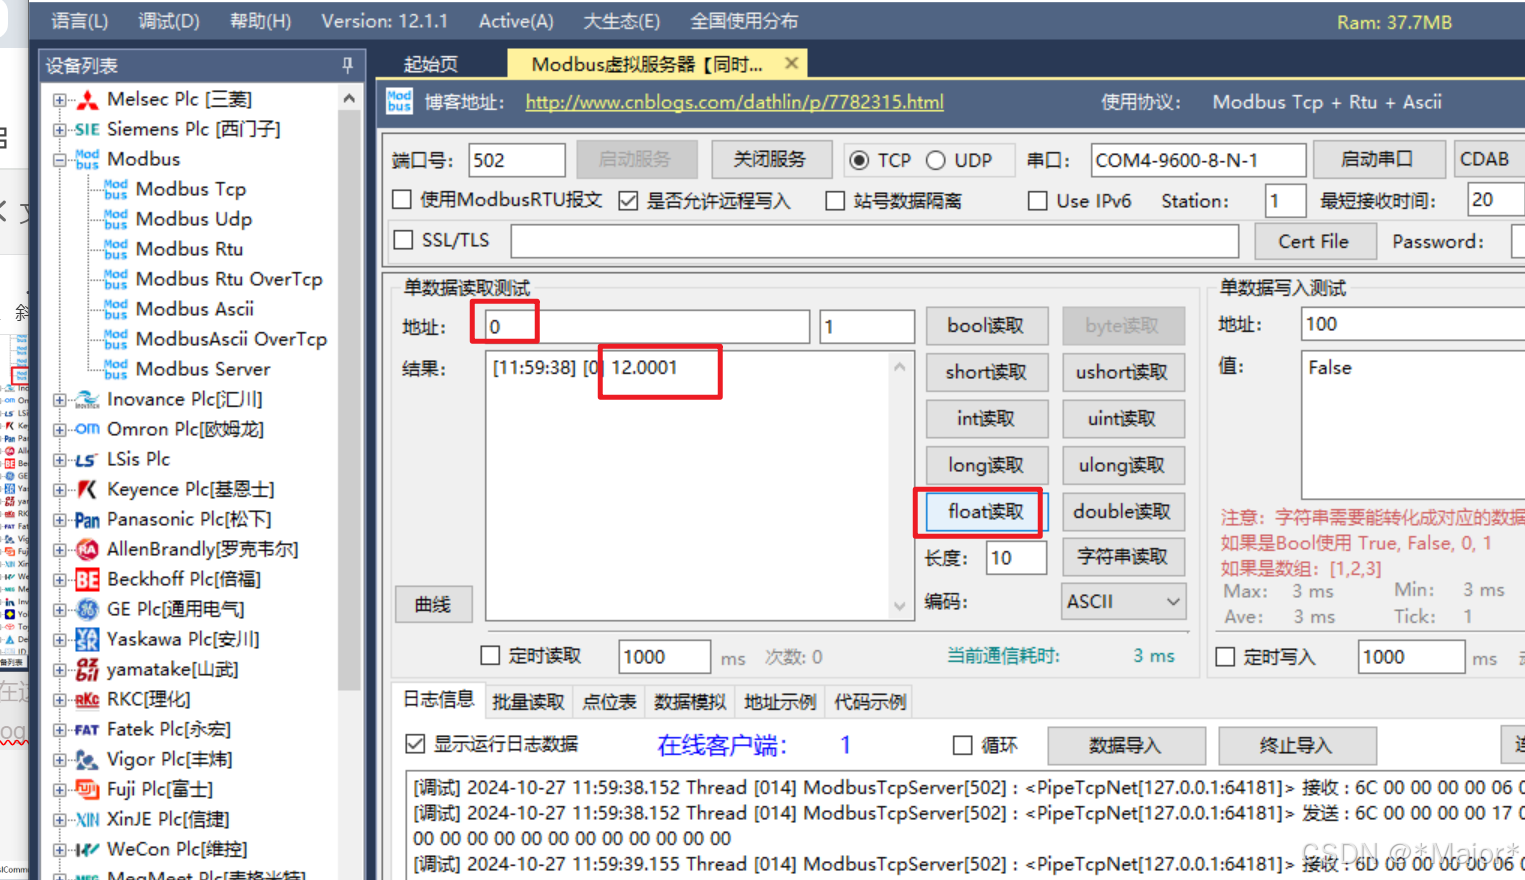Click the 端口号 502 input field
The image size is (1525, 880).
click(516, 159)
